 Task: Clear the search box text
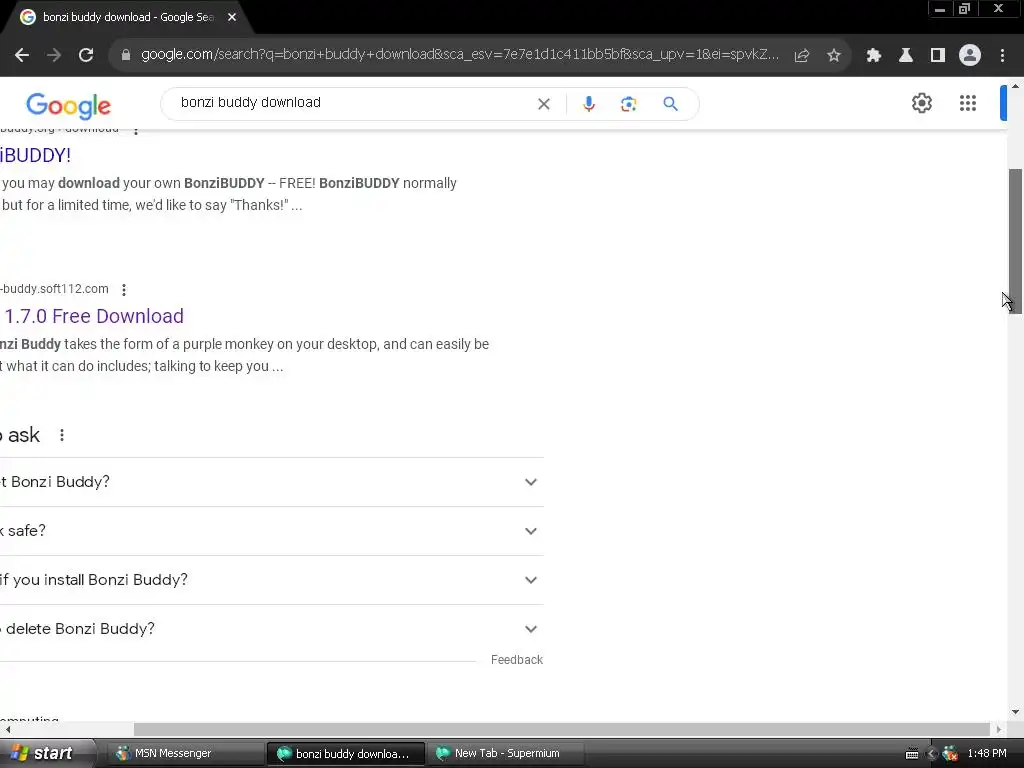pos(543,104)
